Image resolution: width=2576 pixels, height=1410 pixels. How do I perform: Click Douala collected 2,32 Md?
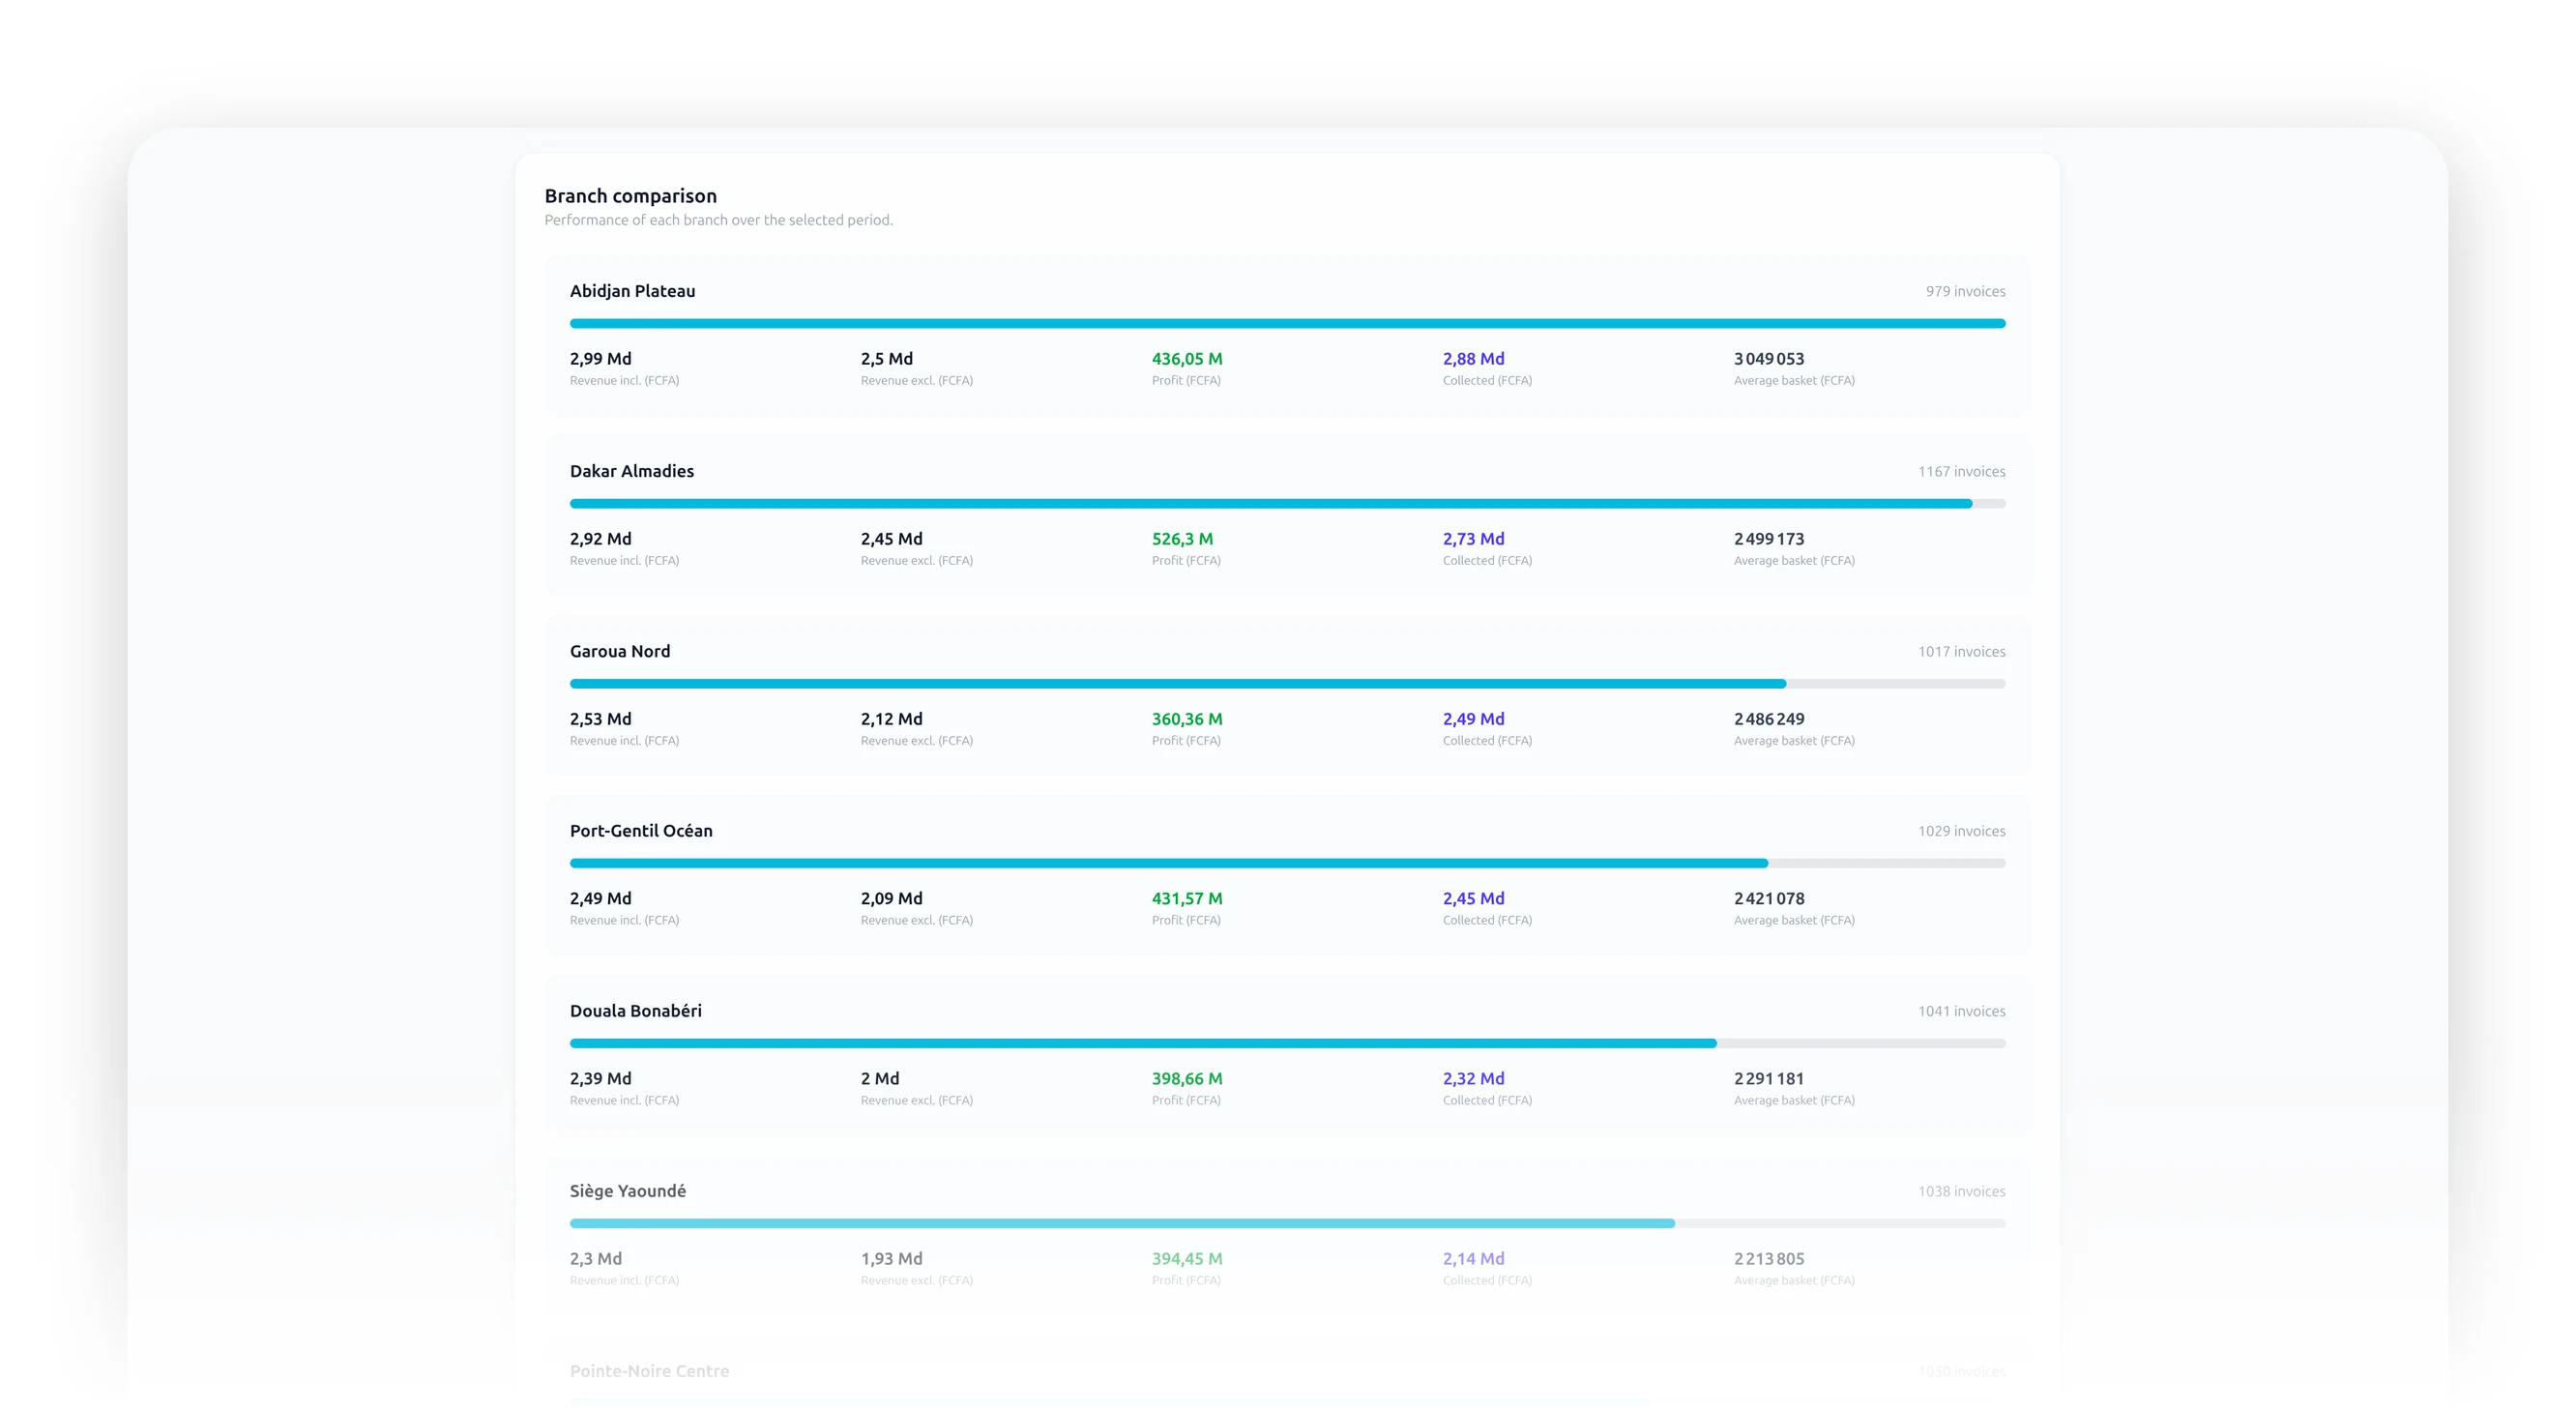[1473, 1079]
